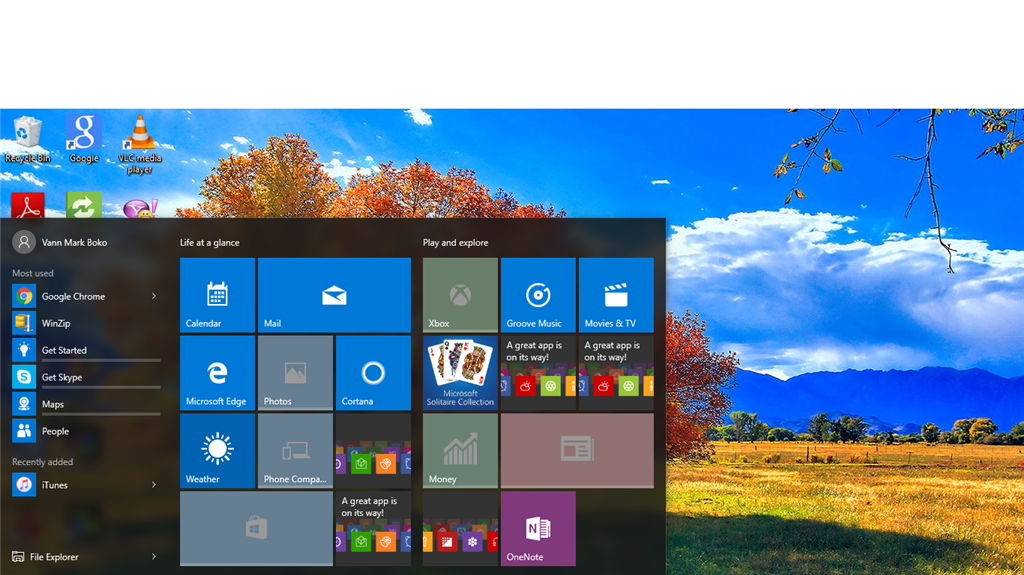
Task: Open File Explorer from Start menu
Action: [54, 557]
